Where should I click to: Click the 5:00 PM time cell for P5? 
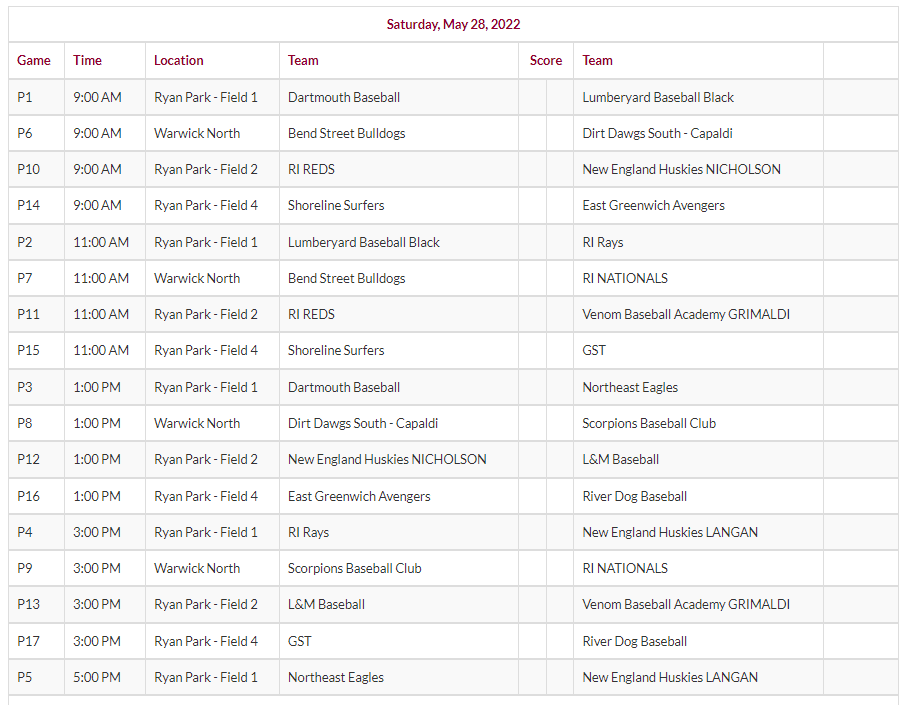[x=97, y=677]
